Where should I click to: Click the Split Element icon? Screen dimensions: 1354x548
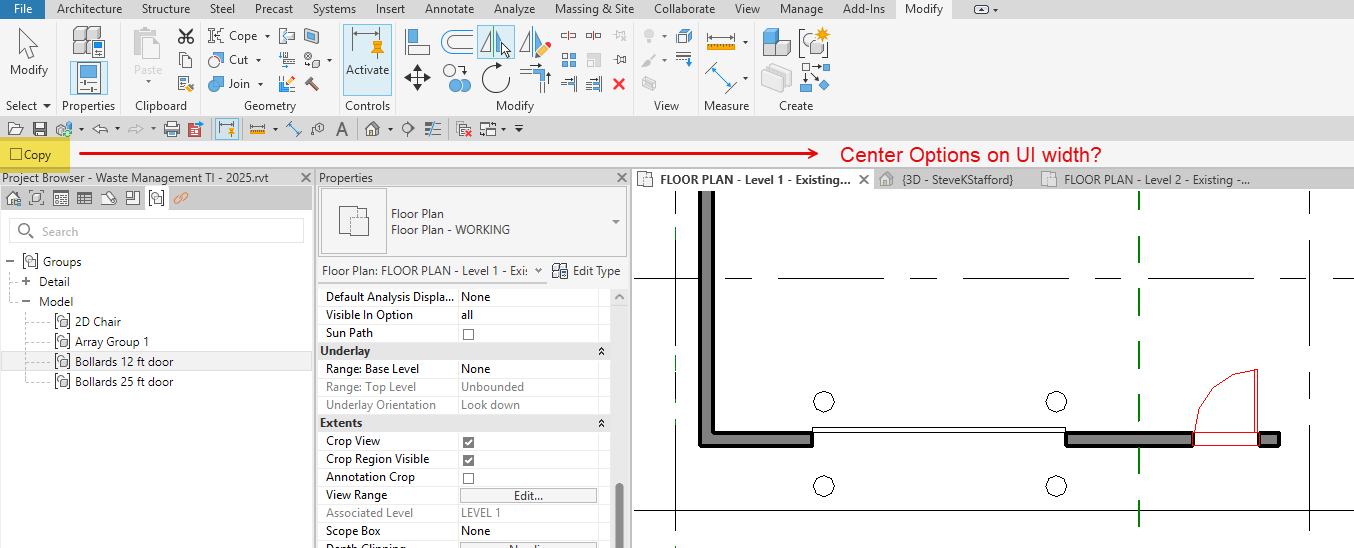click(x=569, y=36)
